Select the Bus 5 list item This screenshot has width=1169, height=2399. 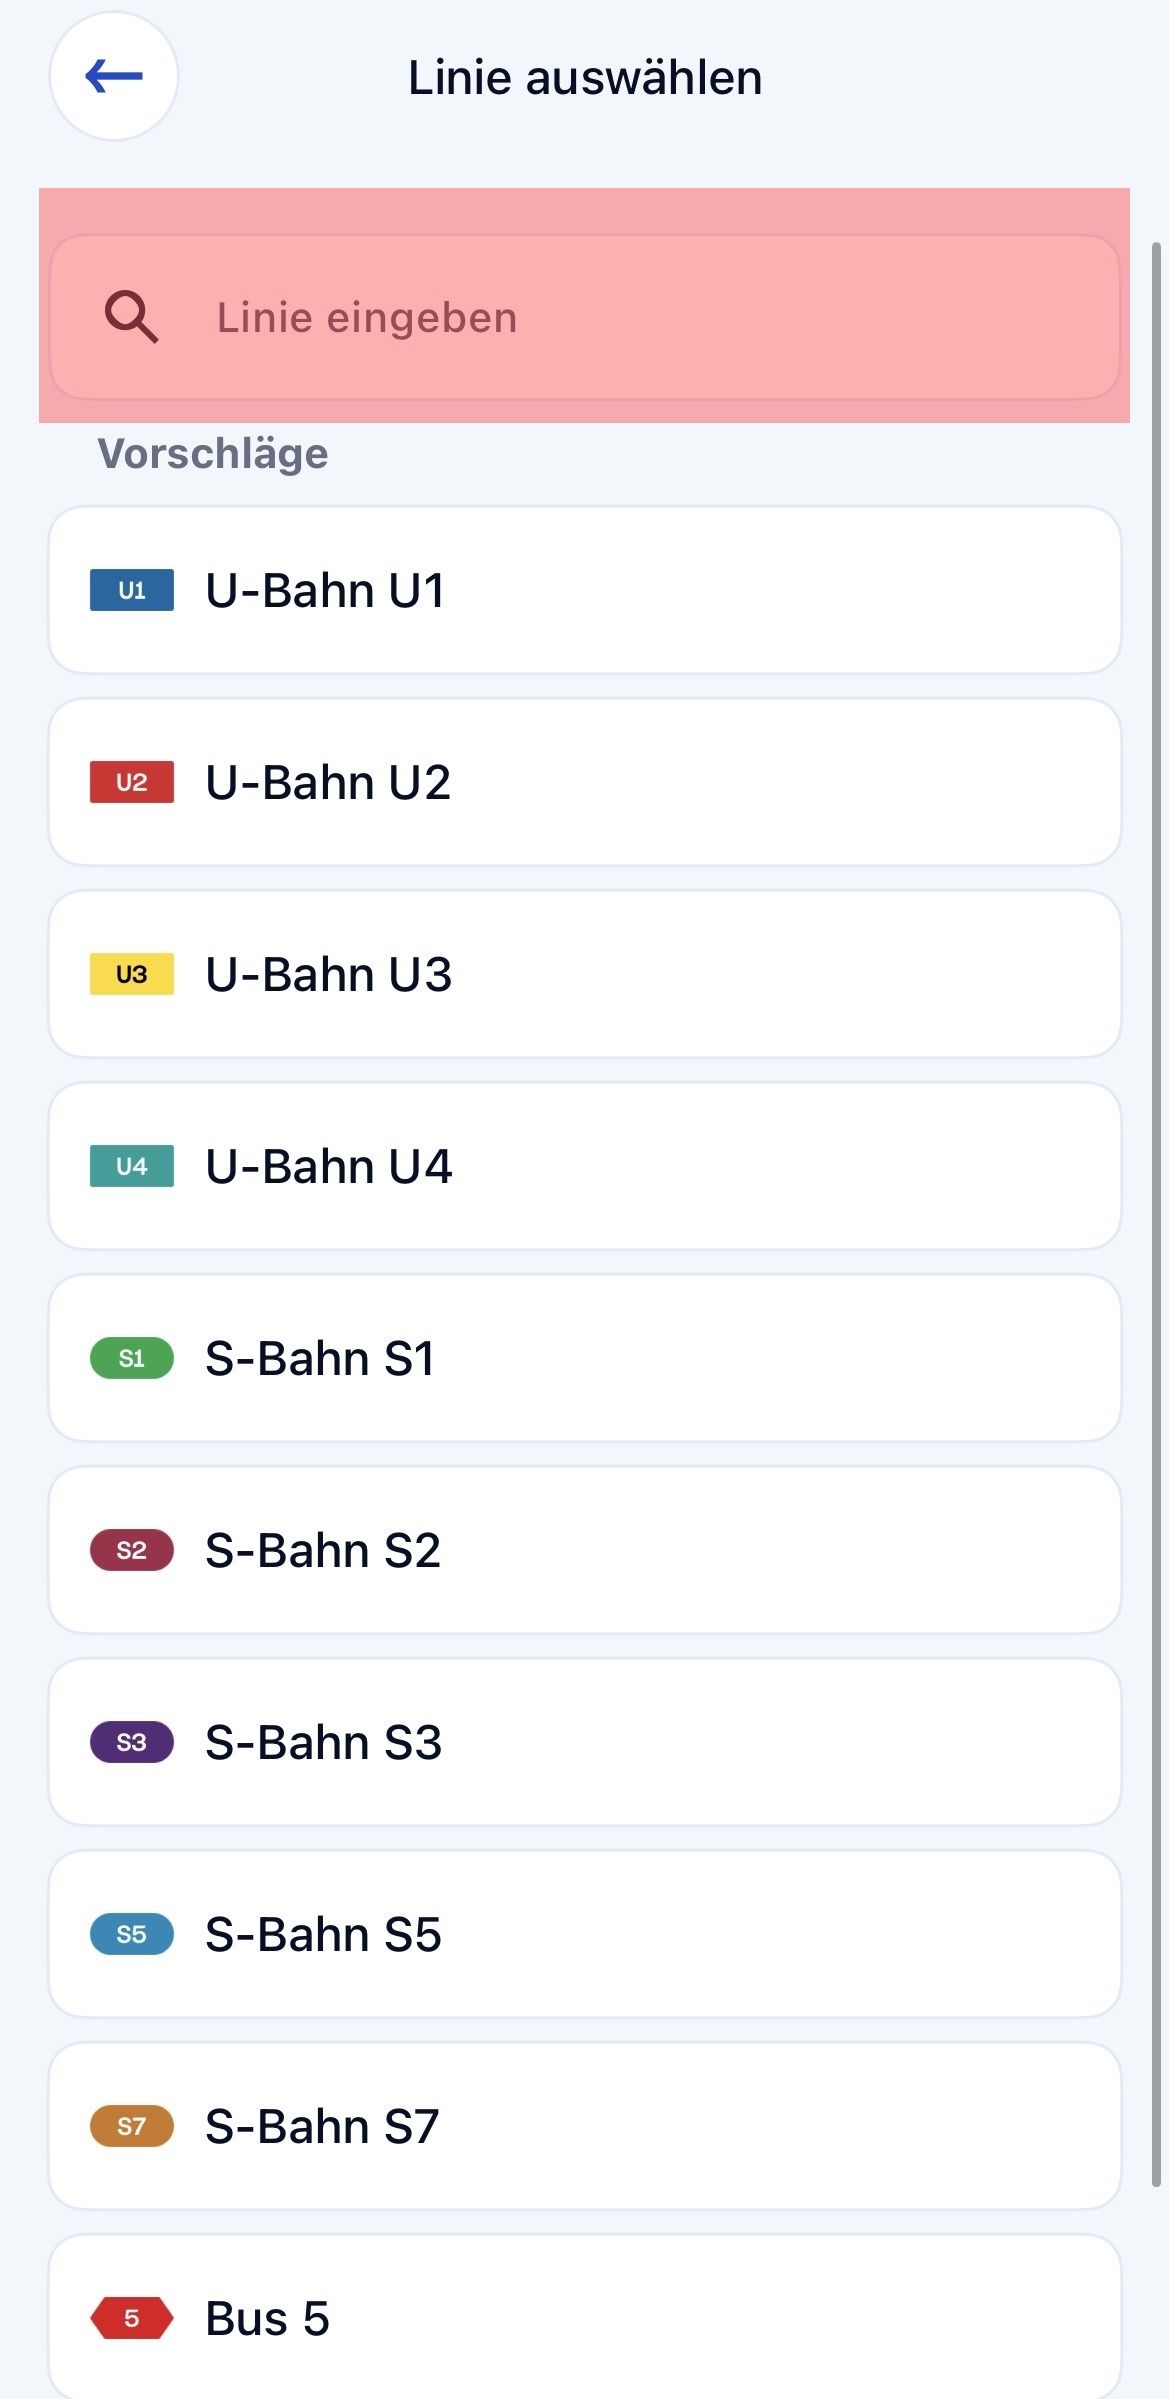click(x=584, y=2318)
